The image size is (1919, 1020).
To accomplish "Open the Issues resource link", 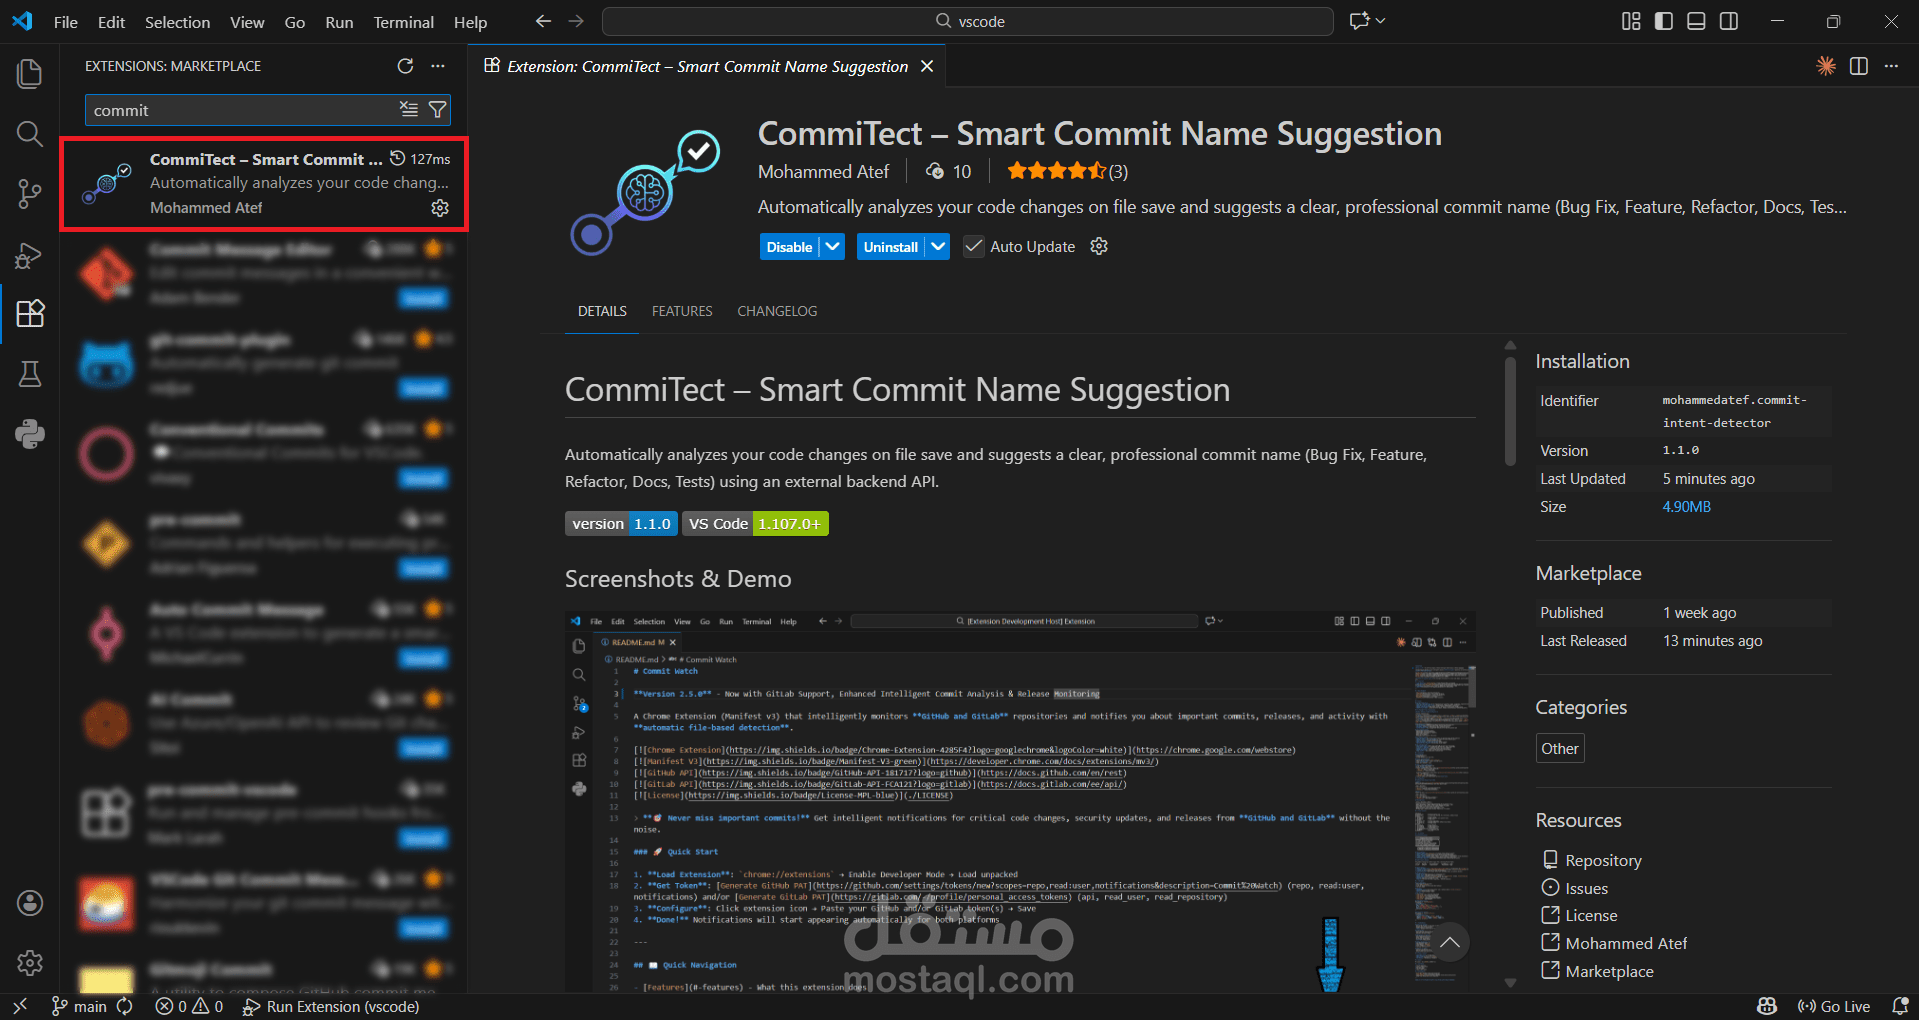I will tap(1586, 888).
